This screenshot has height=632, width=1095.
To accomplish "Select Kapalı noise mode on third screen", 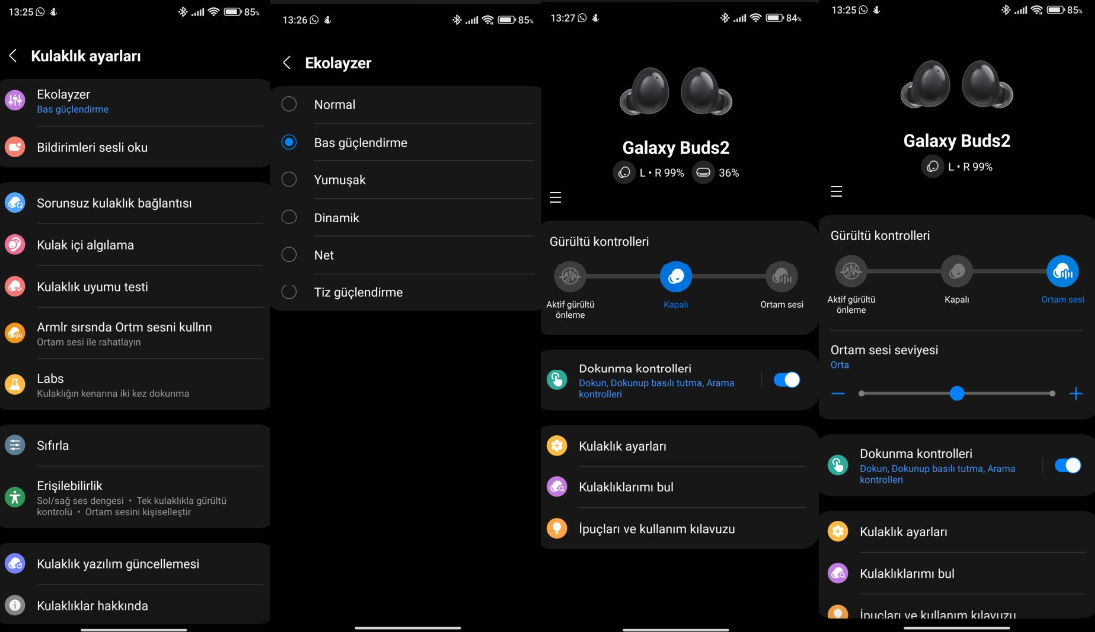I will coord(675,277).
